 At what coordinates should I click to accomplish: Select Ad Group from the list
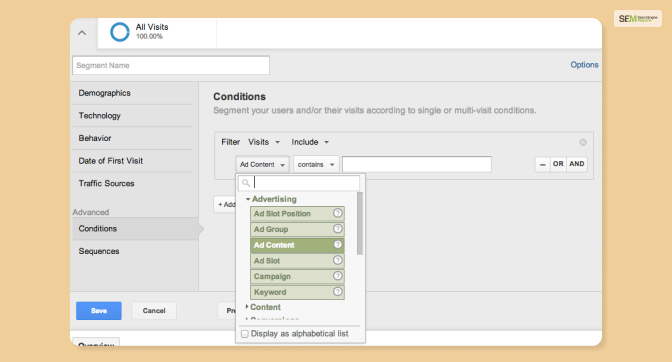(x=297, y=229)
